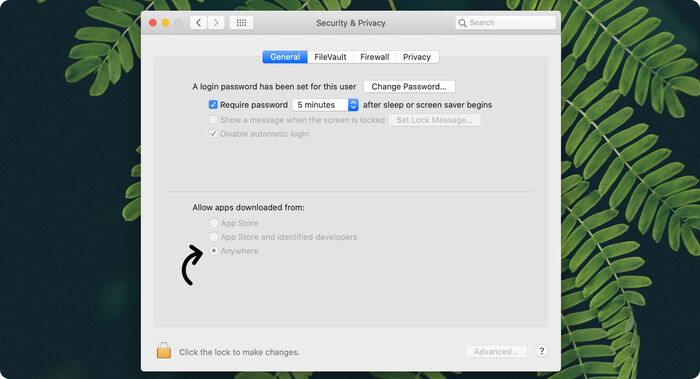This screenshot has height=379, width=700.
Task: Close window with the red button
Action: (x=153, y=23)
